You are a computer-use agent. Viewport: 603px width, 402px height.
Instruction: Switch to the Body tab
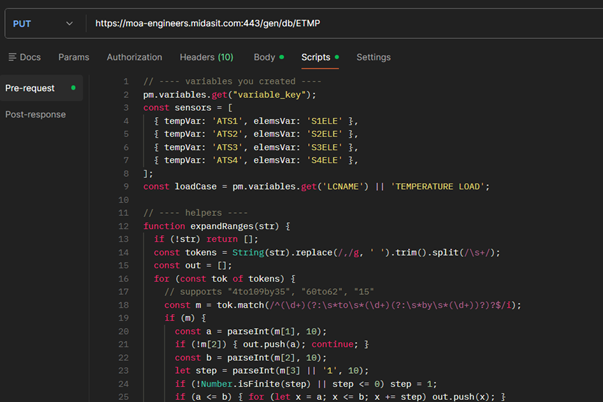tap(264, 58)
